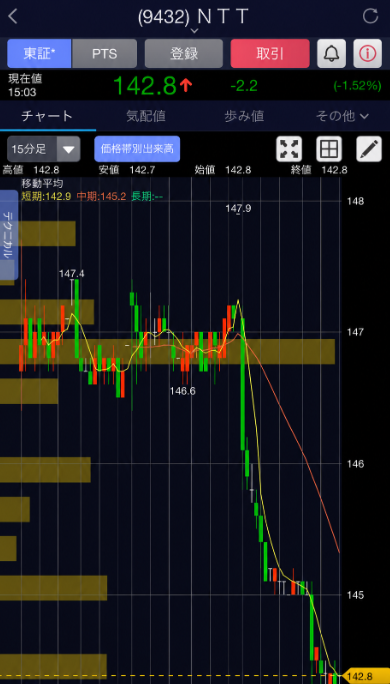Screen dimensions: 390x684
Task: Go back using the left arrow
Action: tap(13, 17)
